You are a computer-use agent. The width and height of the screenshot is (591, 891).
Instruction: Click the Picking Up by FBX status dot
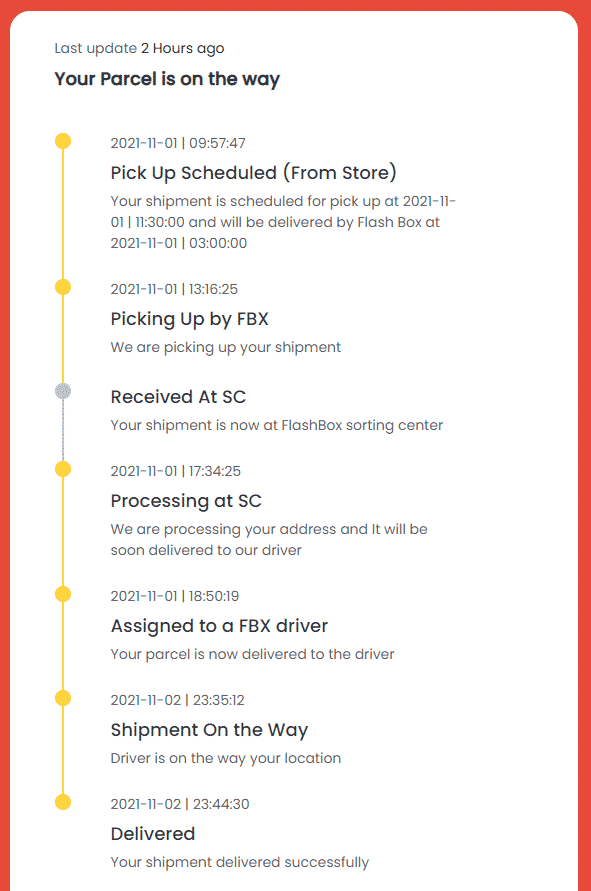(x=64, y=287)
